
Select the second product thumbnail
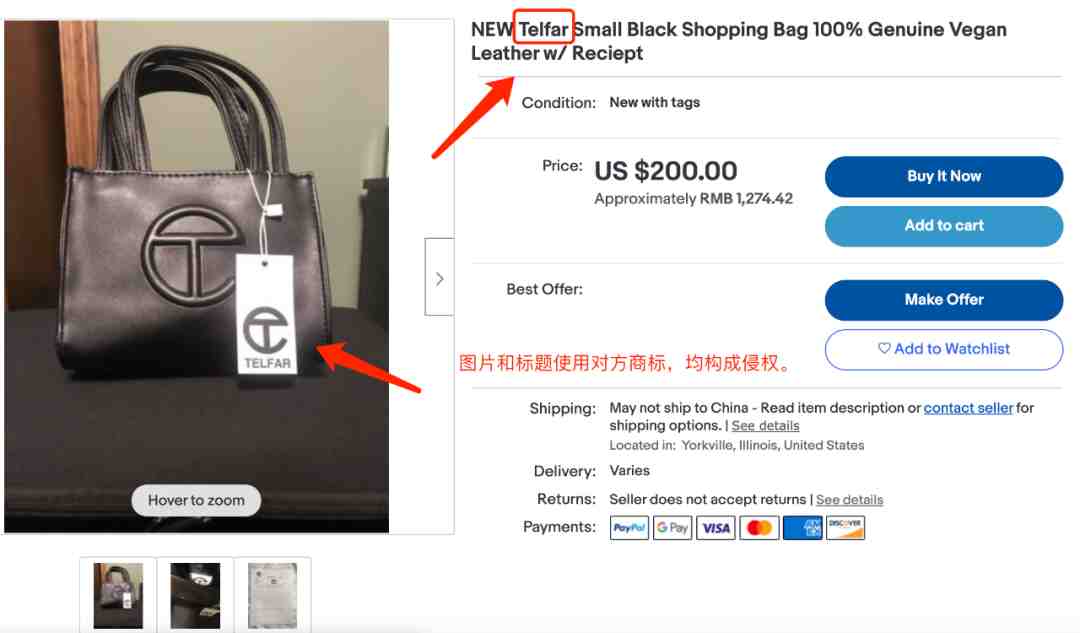(196, 595)
